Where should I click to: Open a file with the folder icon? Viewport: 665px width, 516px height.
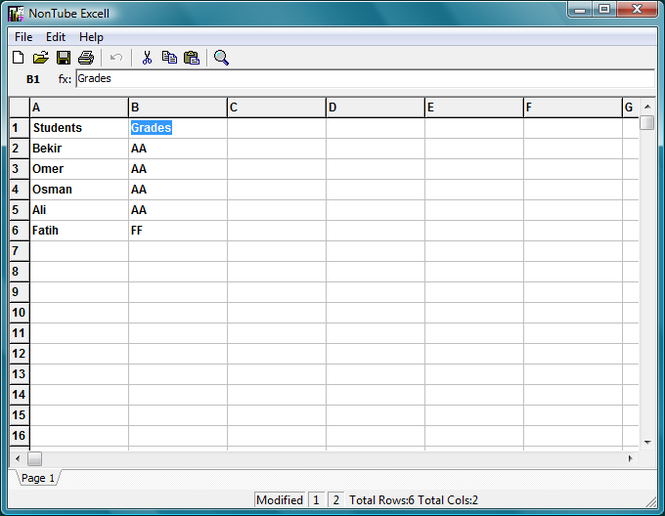click(41, 58)
